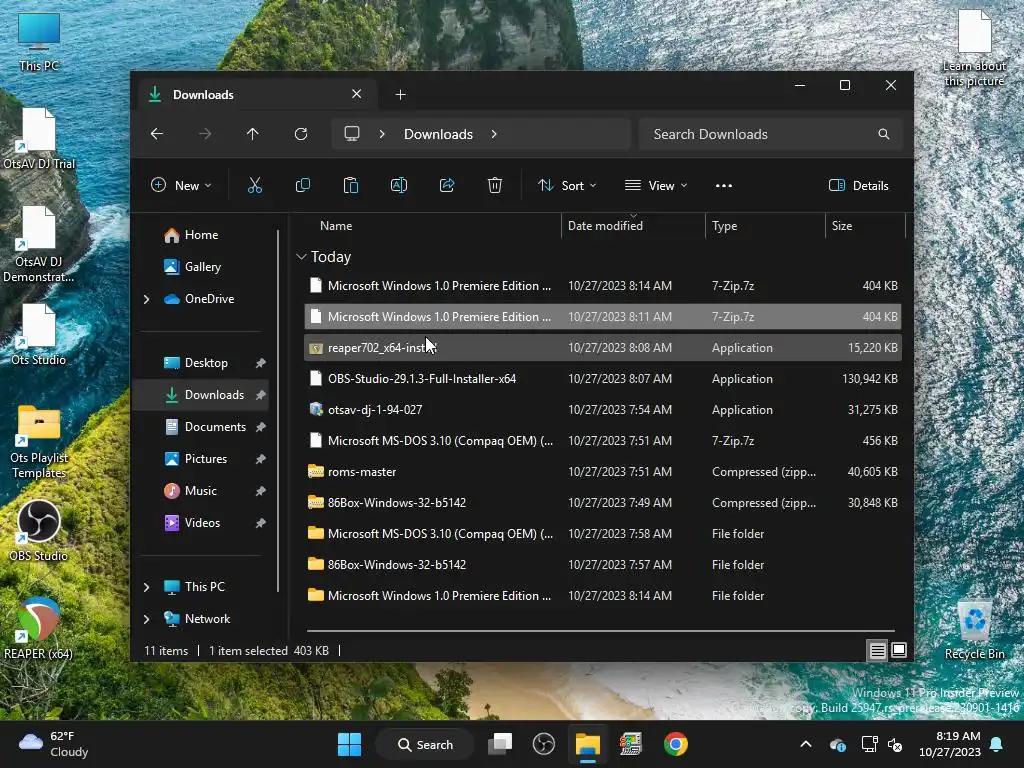Switch to the details list layout icon

coord(877,650)
